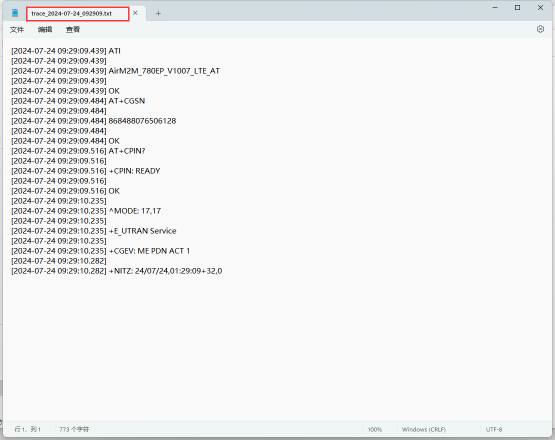Click the +NITZ timestamp line at bottom

(x=116, y=271)
